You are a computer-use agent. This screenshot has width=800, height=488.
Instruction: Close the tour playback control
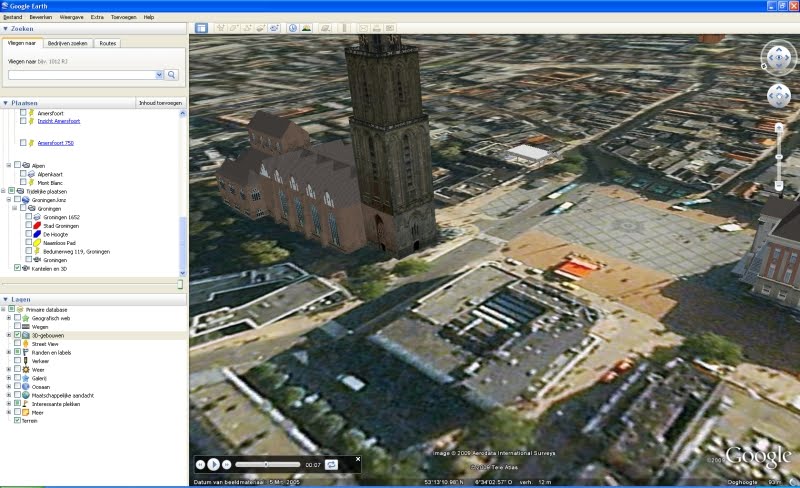tap(358, 459)
